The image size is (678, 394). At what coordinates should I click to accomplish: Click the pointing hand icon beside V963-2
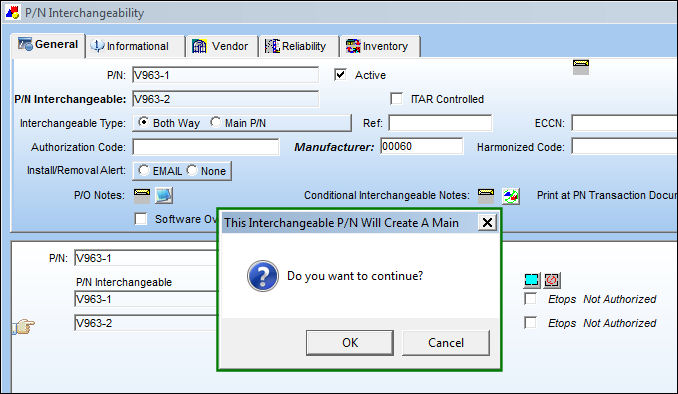tap(24, 326)
